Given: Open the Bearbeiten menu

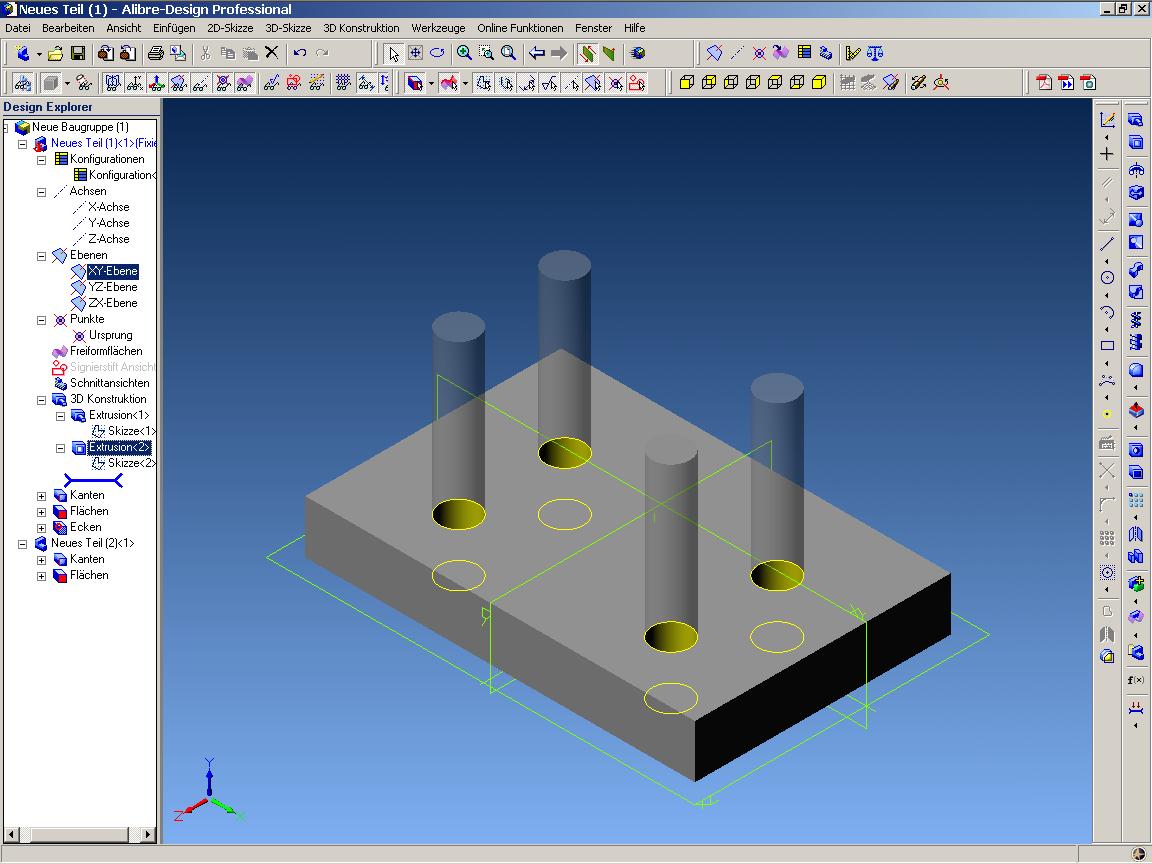Looking at the screenshot, I should 68,28.
